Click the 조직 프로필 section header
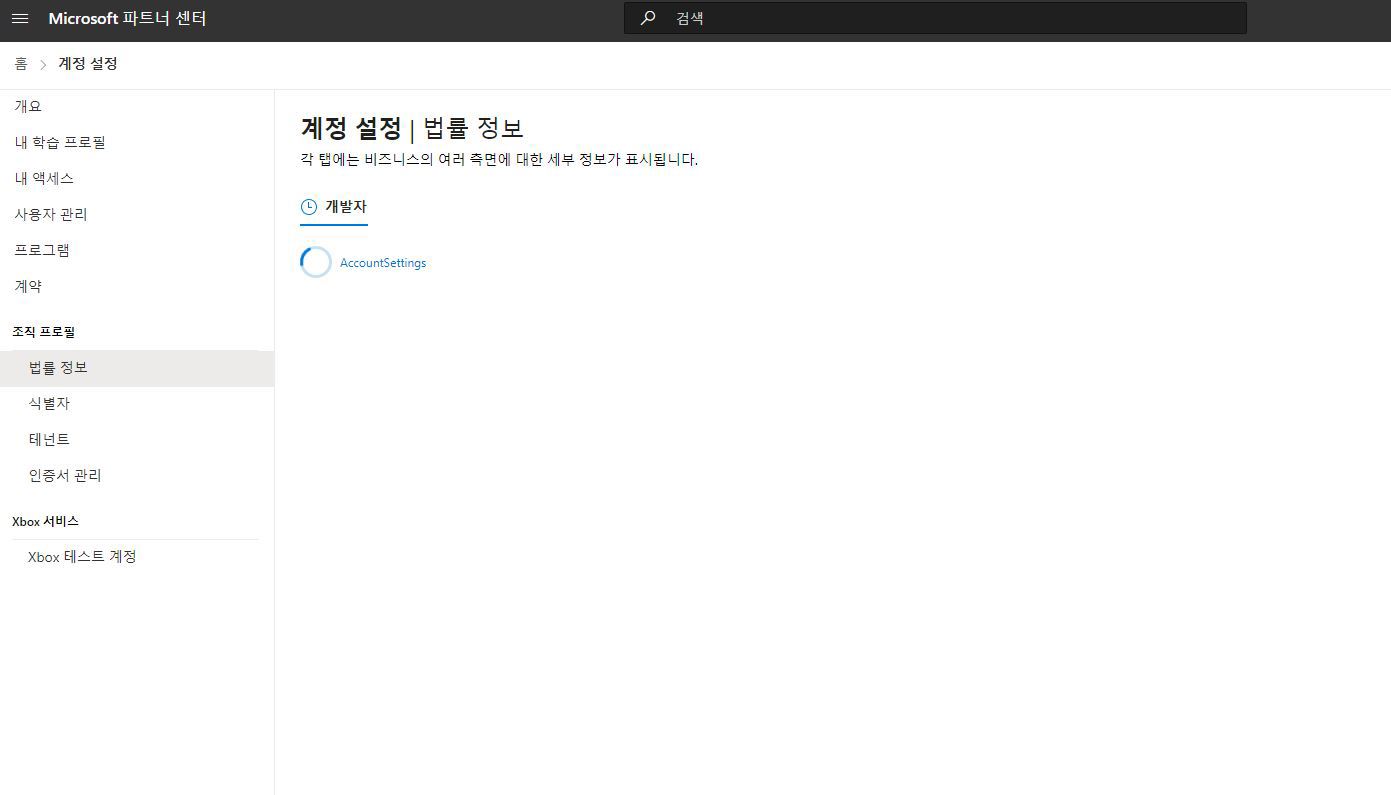The image size is (1391, 795). [x=44, y=332]
